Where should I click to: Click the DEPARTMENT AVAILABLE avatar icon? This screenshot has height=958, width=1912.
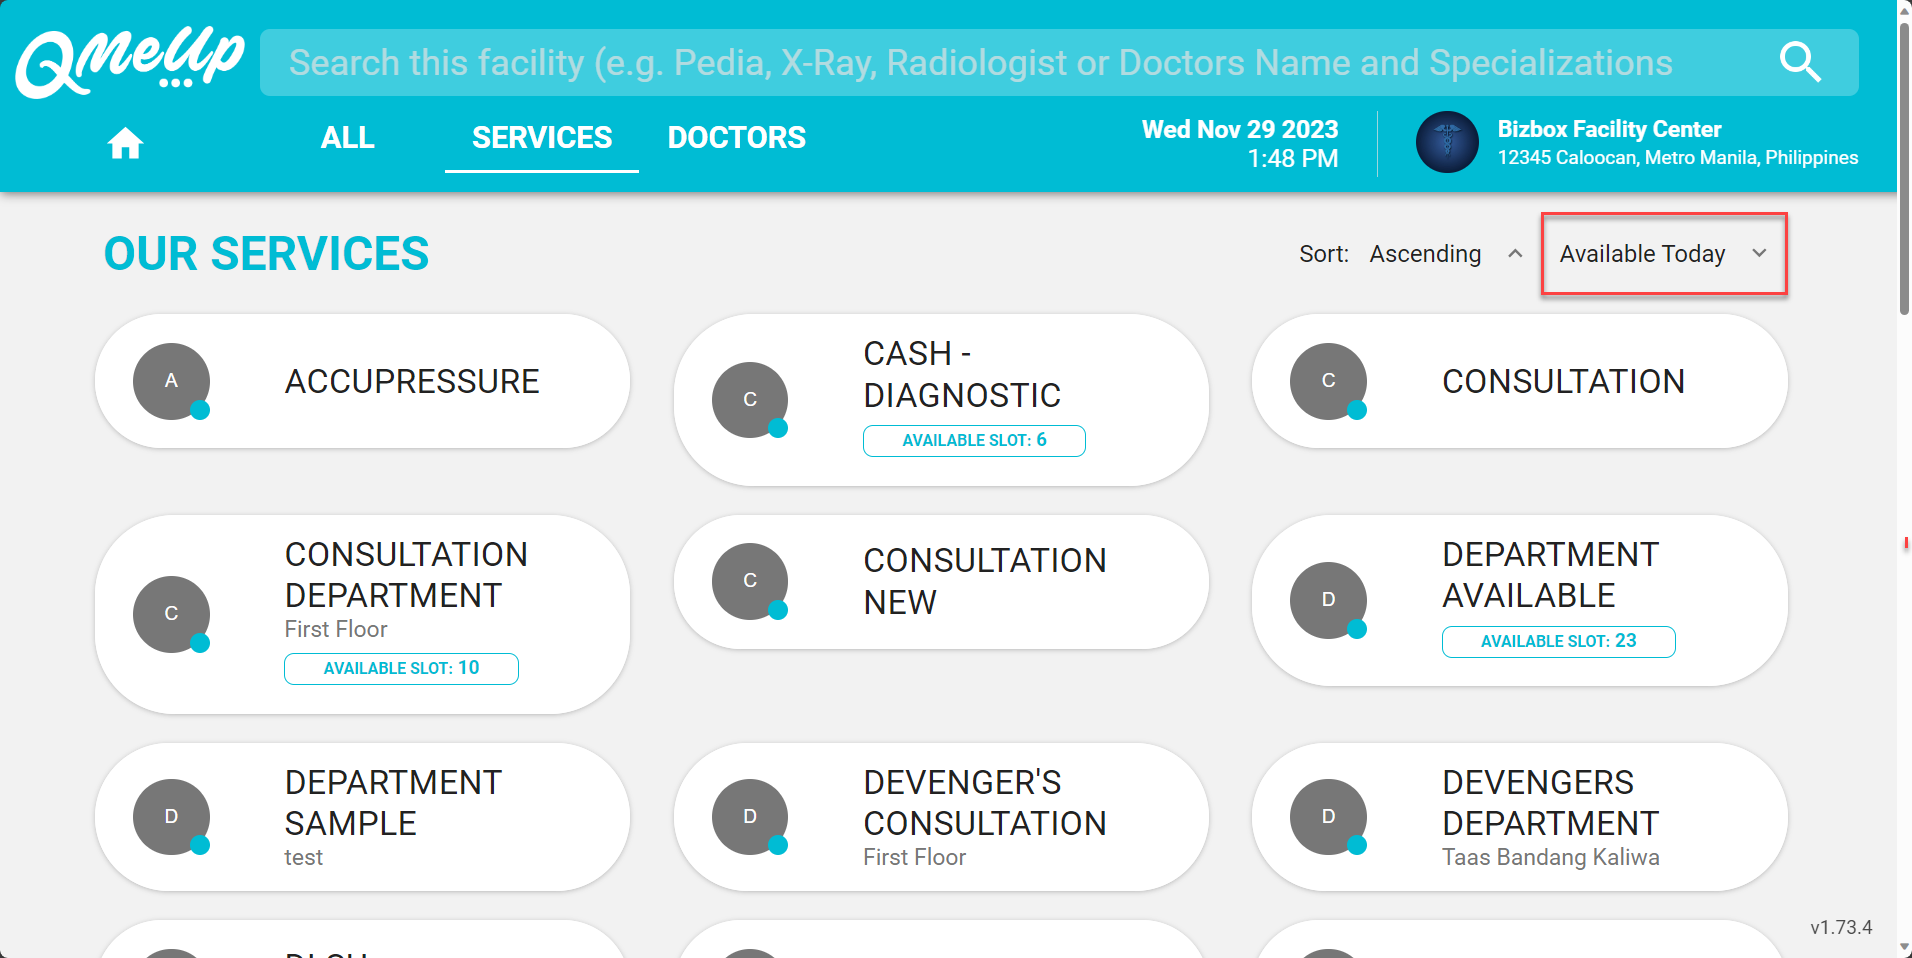point(1328,600)
